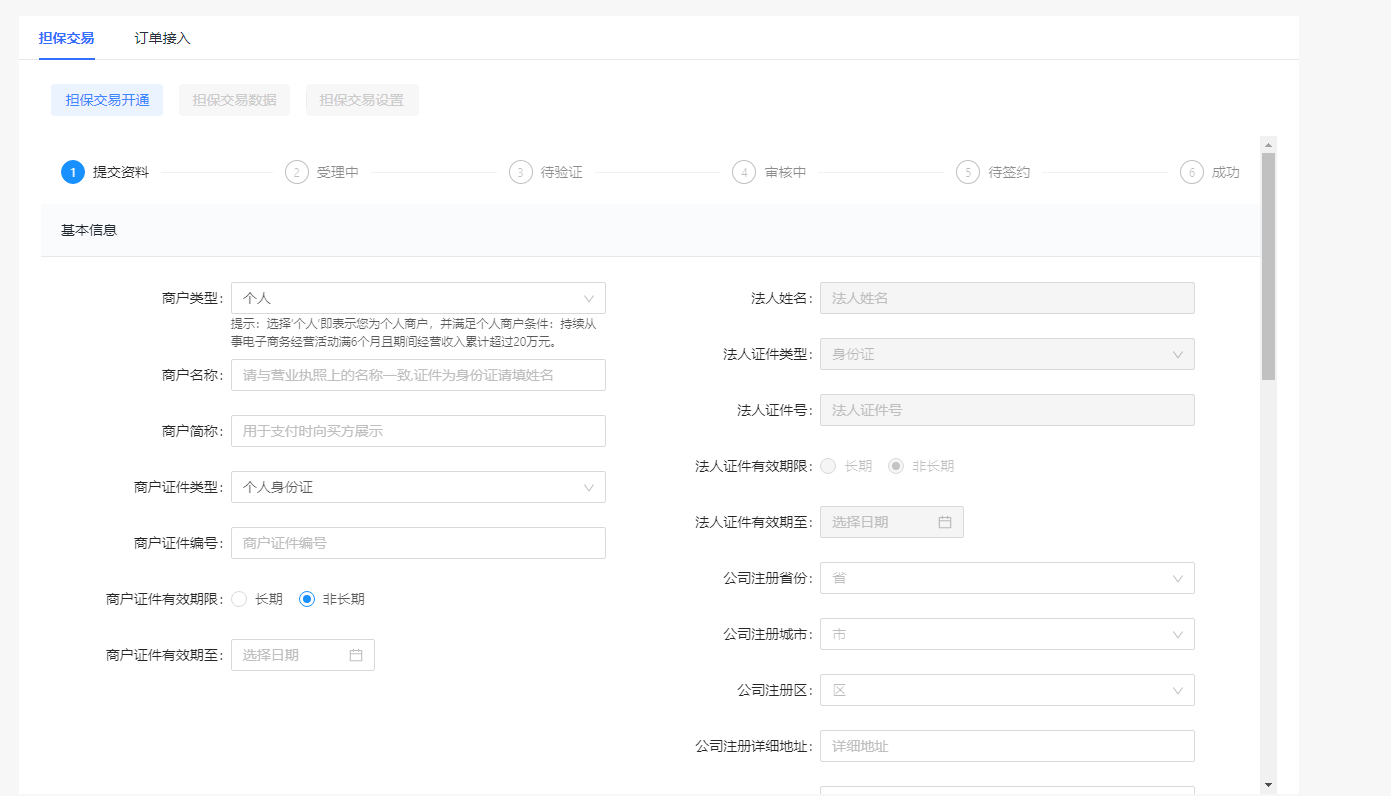Click step 1 circle 提交资料
The image size is (1391, 796).
coord(73,172)
